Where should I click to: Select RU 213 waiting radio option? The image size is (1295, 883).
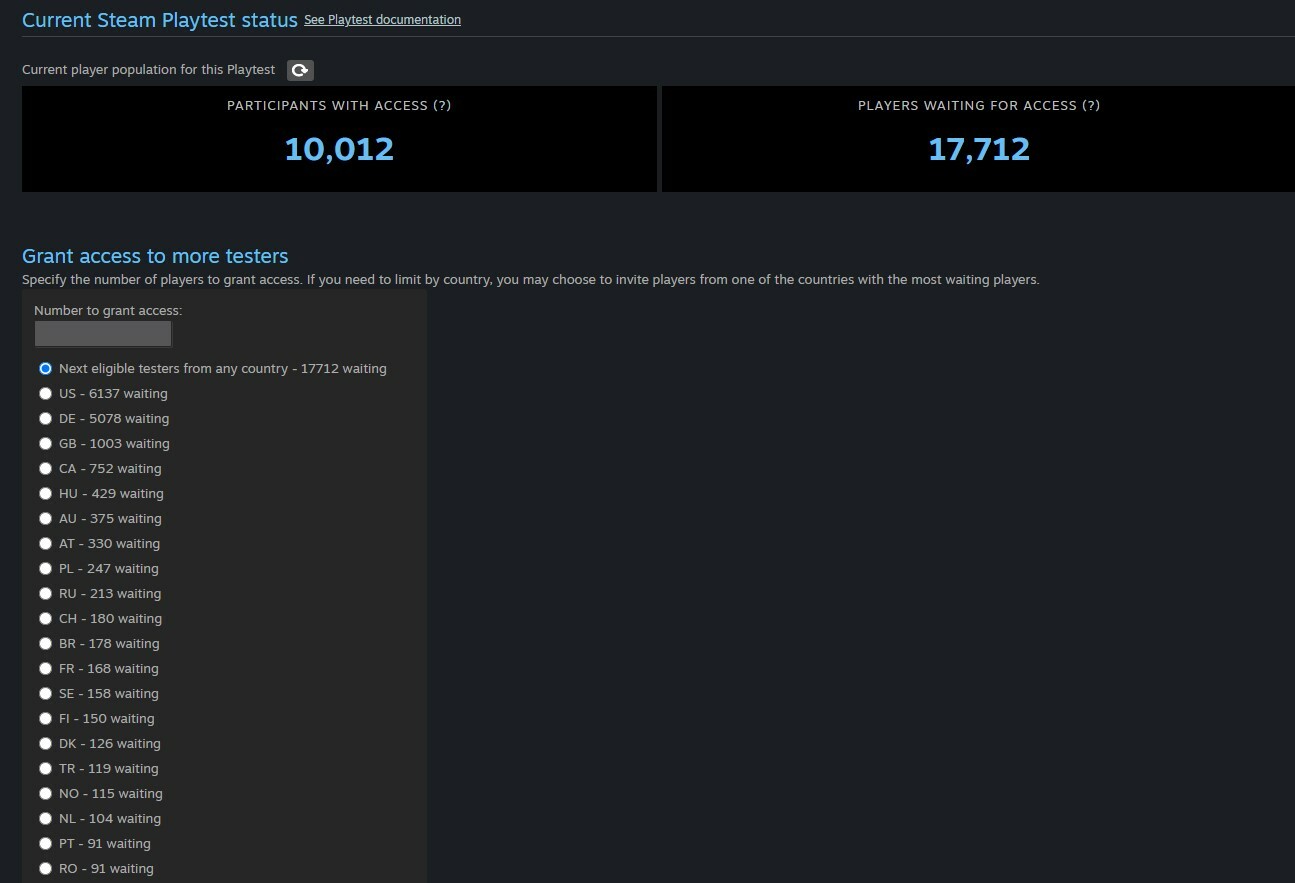(45, 594)
